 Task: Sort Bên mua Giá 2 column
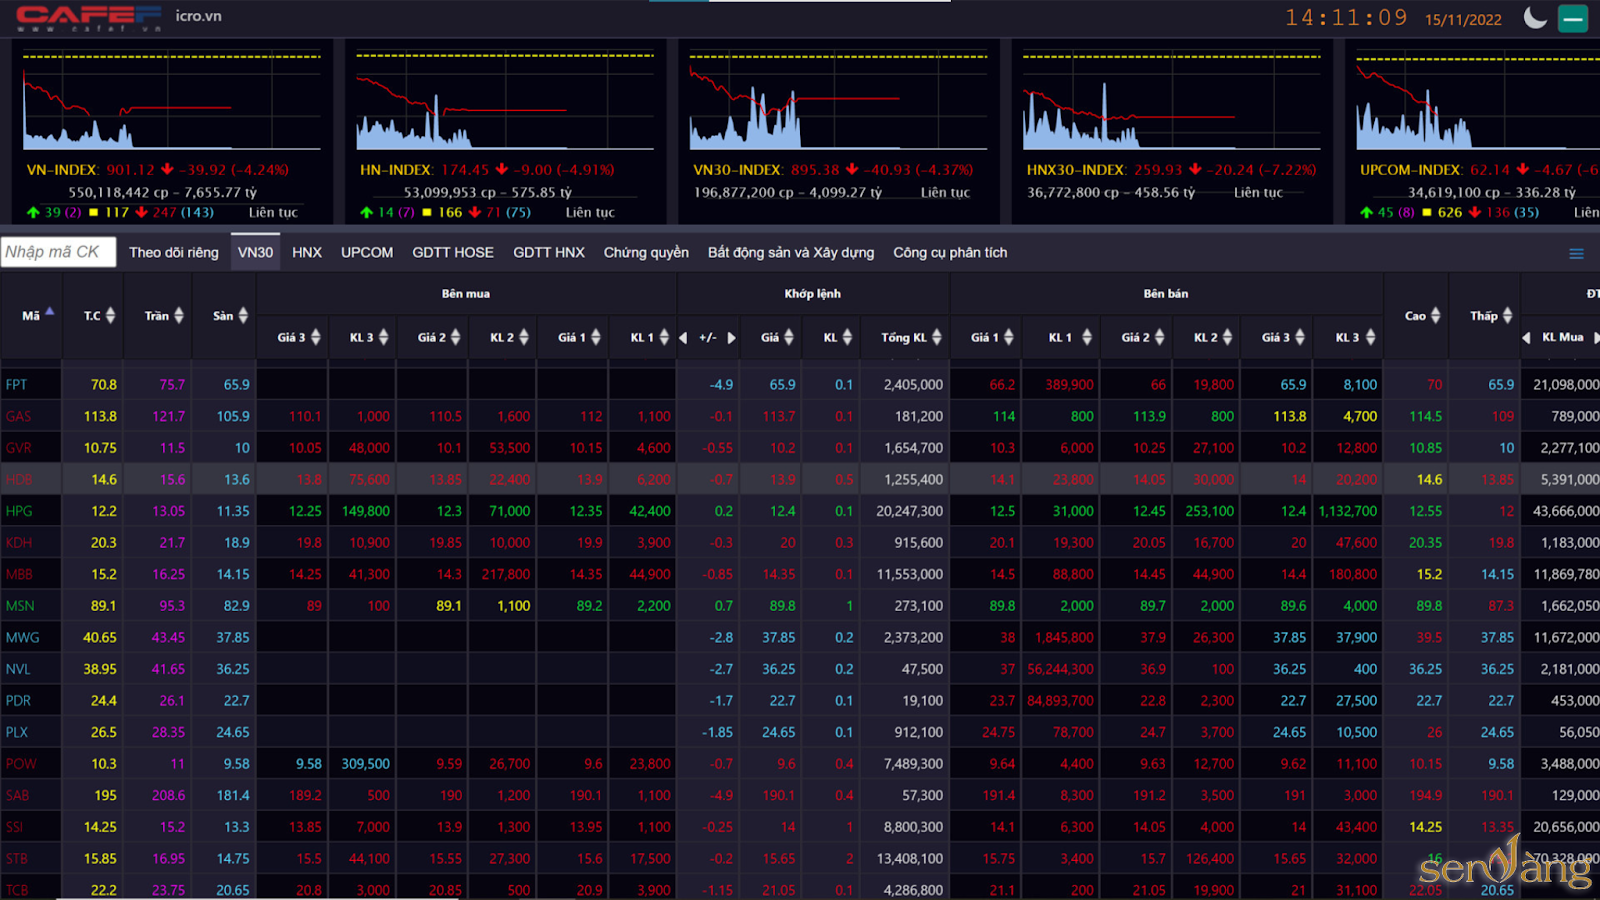tap(455, 337)
